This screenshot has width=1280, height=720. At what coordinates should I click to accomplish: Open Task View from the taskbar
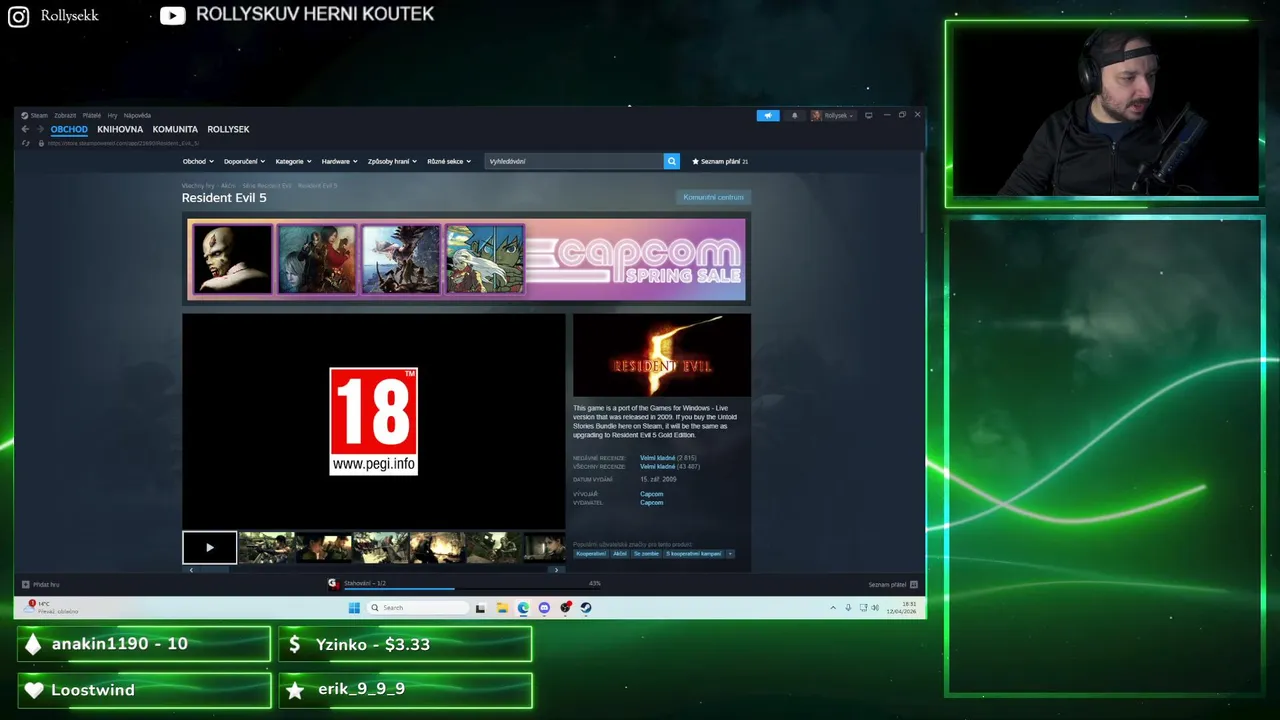click(480, 607)
